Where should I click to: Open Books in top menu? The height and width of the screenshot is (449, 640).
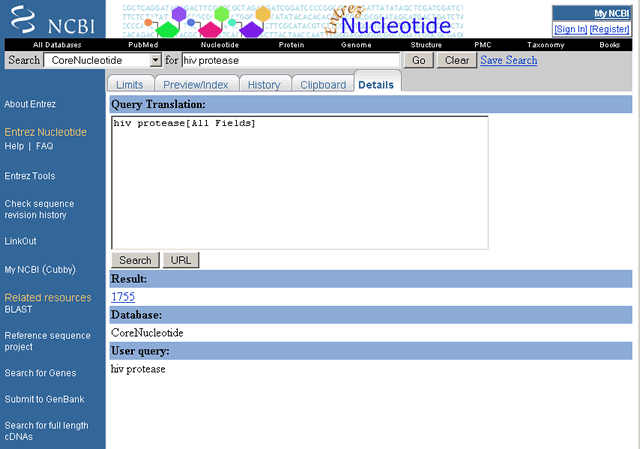(x=610, y=45)
